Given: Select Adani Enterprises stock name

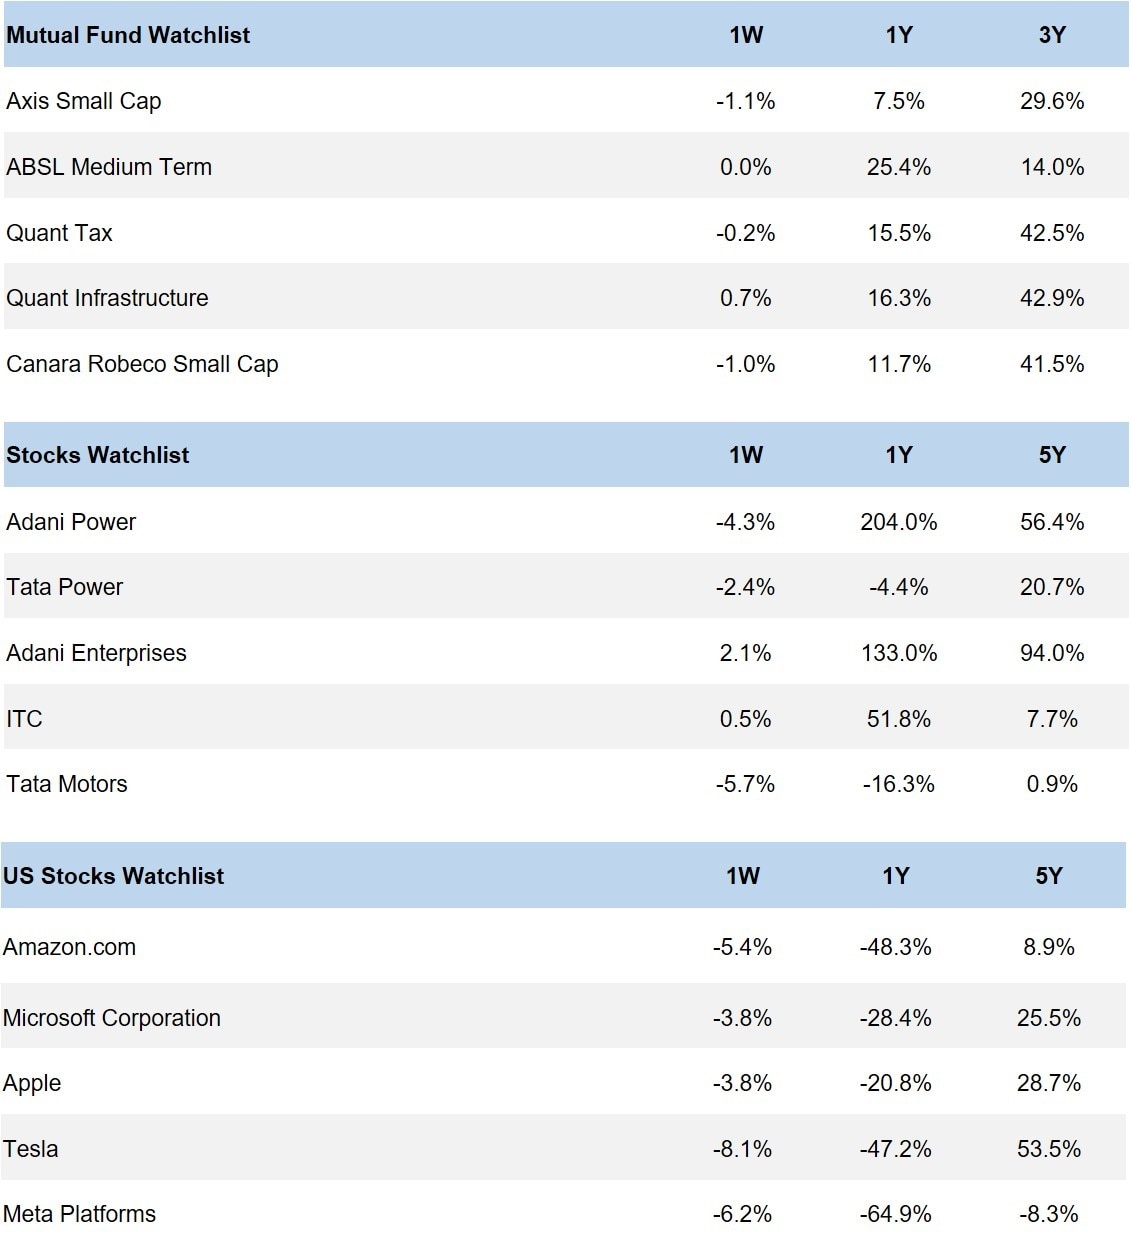Looking at the screenshot, I should 96,653.
